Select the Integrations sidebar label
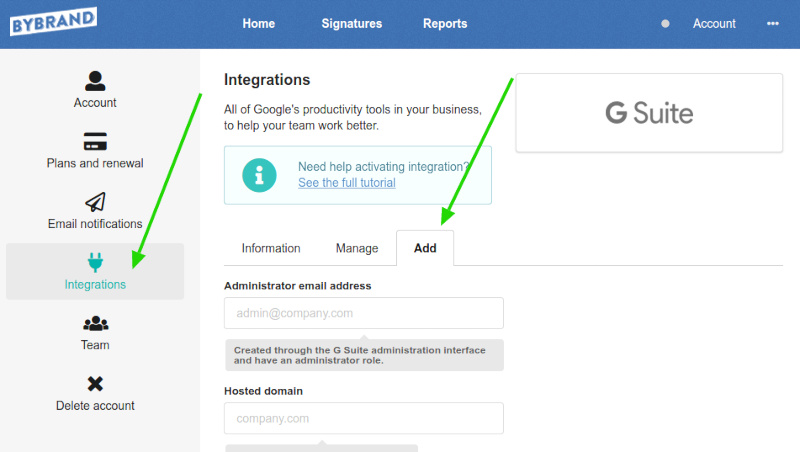The image size is (800, 452). [95, 285]
